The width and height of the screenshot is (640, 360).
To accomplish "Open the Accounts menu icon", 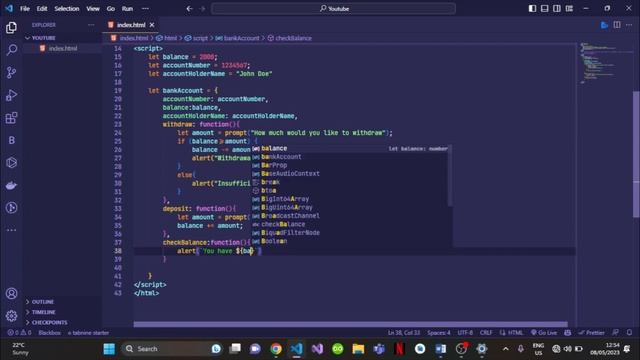I will pyautogui.click(x=11, y=293).
